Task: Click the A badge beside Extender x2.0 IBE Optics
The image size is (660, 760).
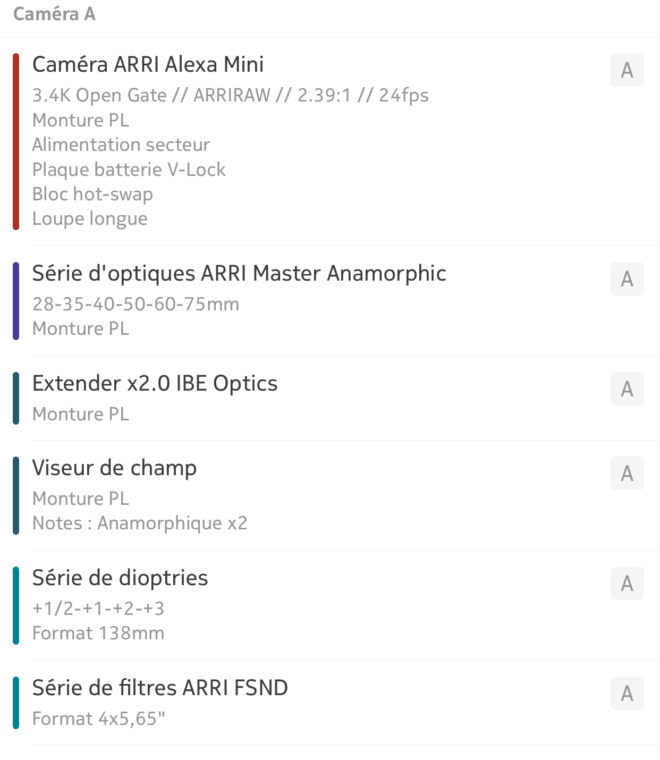Action: pos(627,389)
